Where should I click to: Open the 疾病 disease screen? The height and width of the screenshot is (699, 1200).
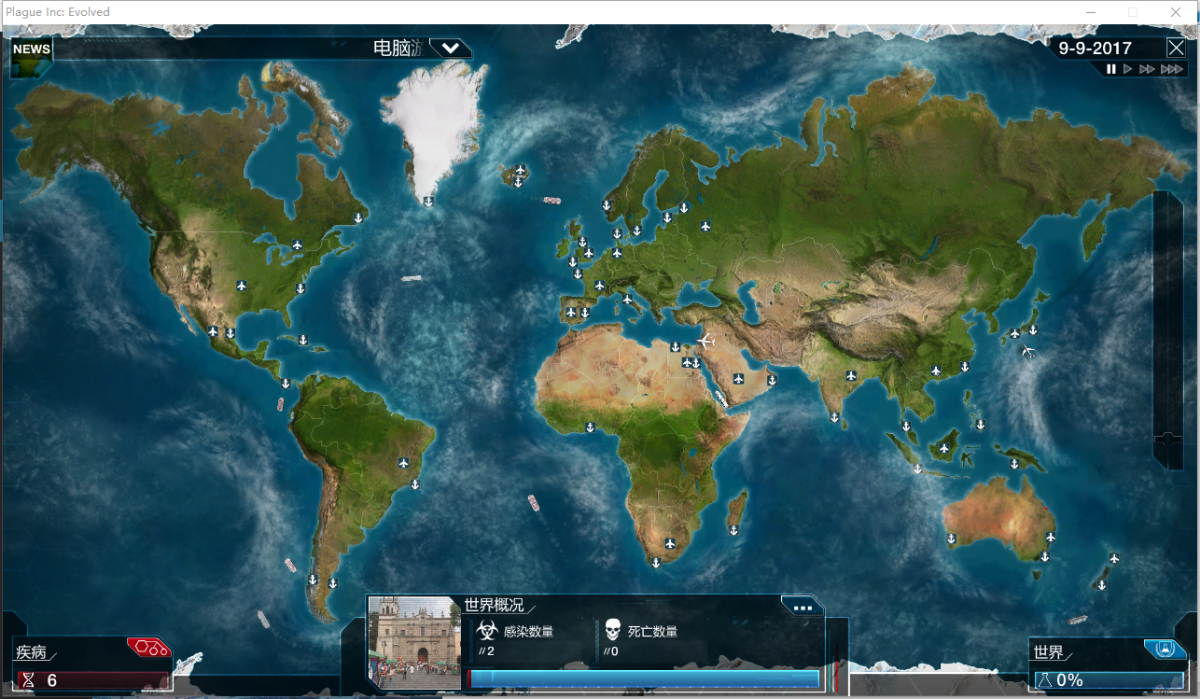(32, 652)
